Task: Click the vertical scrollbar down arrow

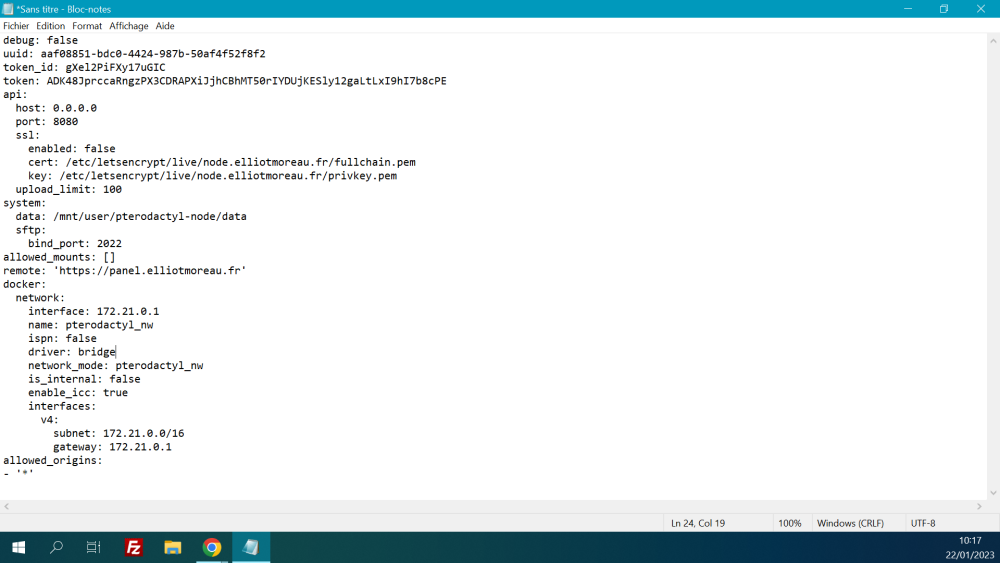Action: 993,493
